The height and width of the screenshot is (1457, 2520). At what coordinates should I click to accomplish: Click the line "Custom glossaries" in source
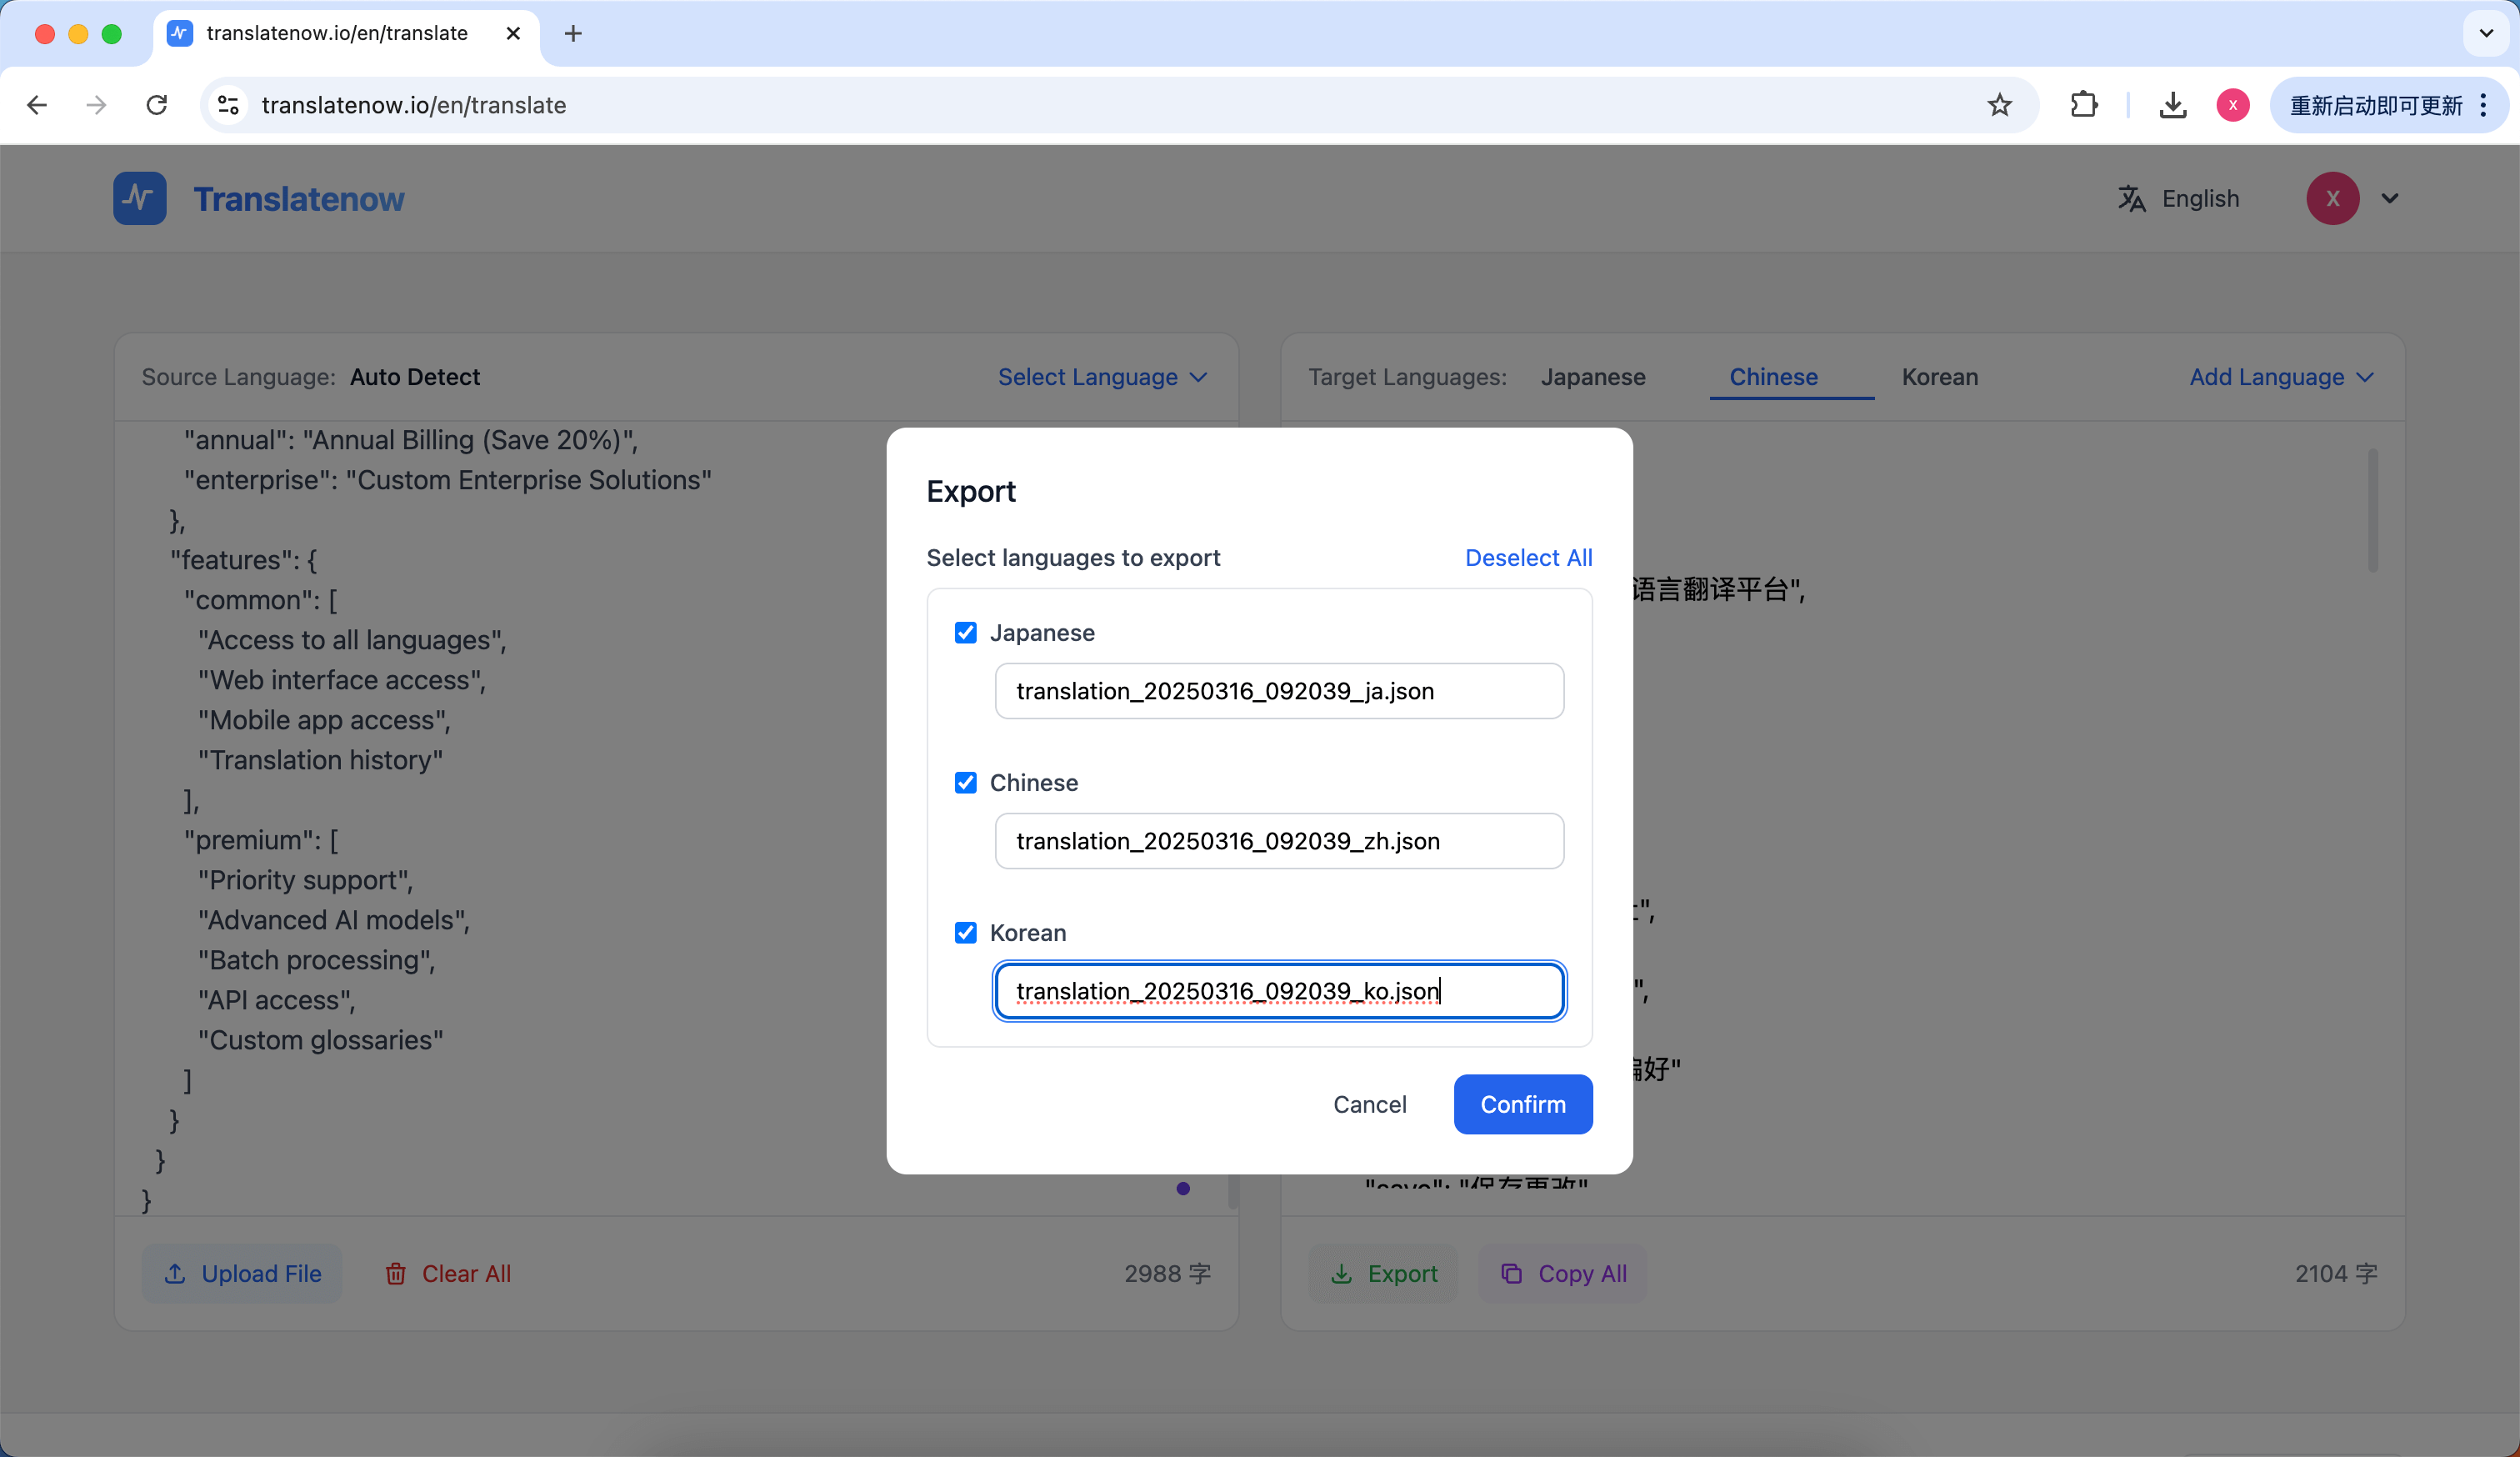pos(320,1039)
